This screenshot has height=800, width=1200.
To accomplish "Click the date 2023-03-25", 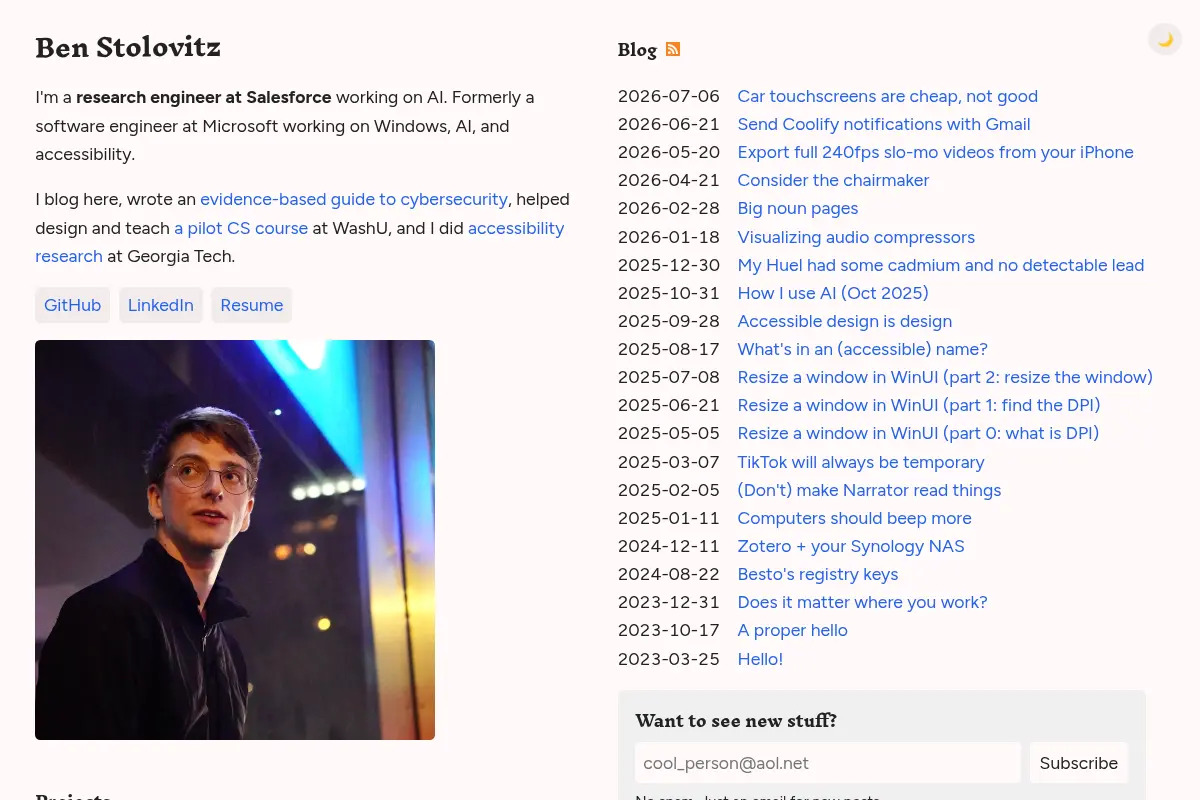I will pos(669,659).
